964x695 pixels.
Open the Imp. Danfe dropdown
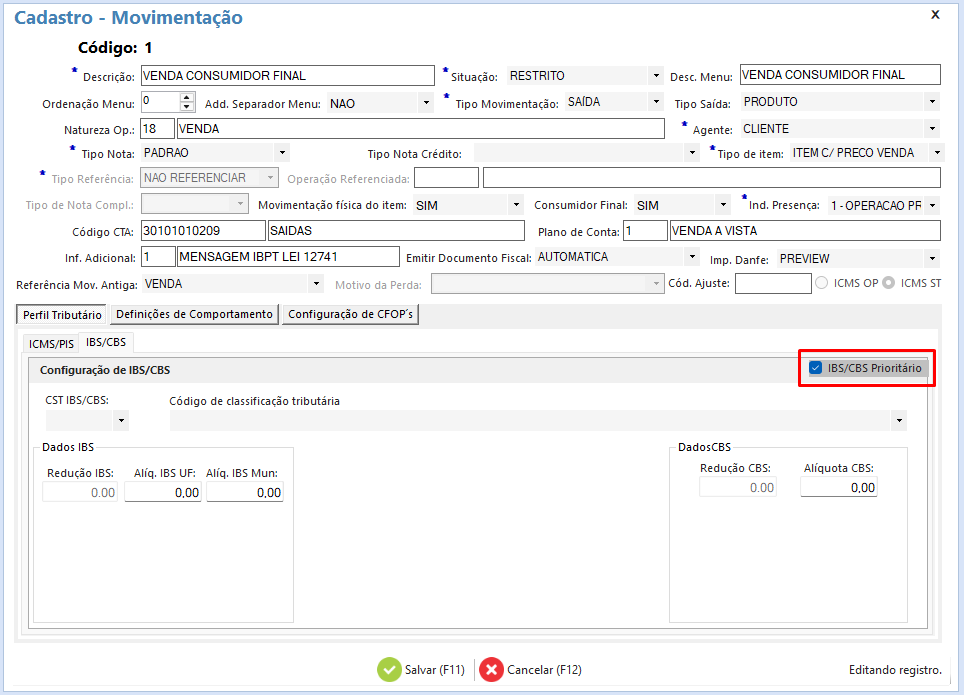tap(932, 259)
